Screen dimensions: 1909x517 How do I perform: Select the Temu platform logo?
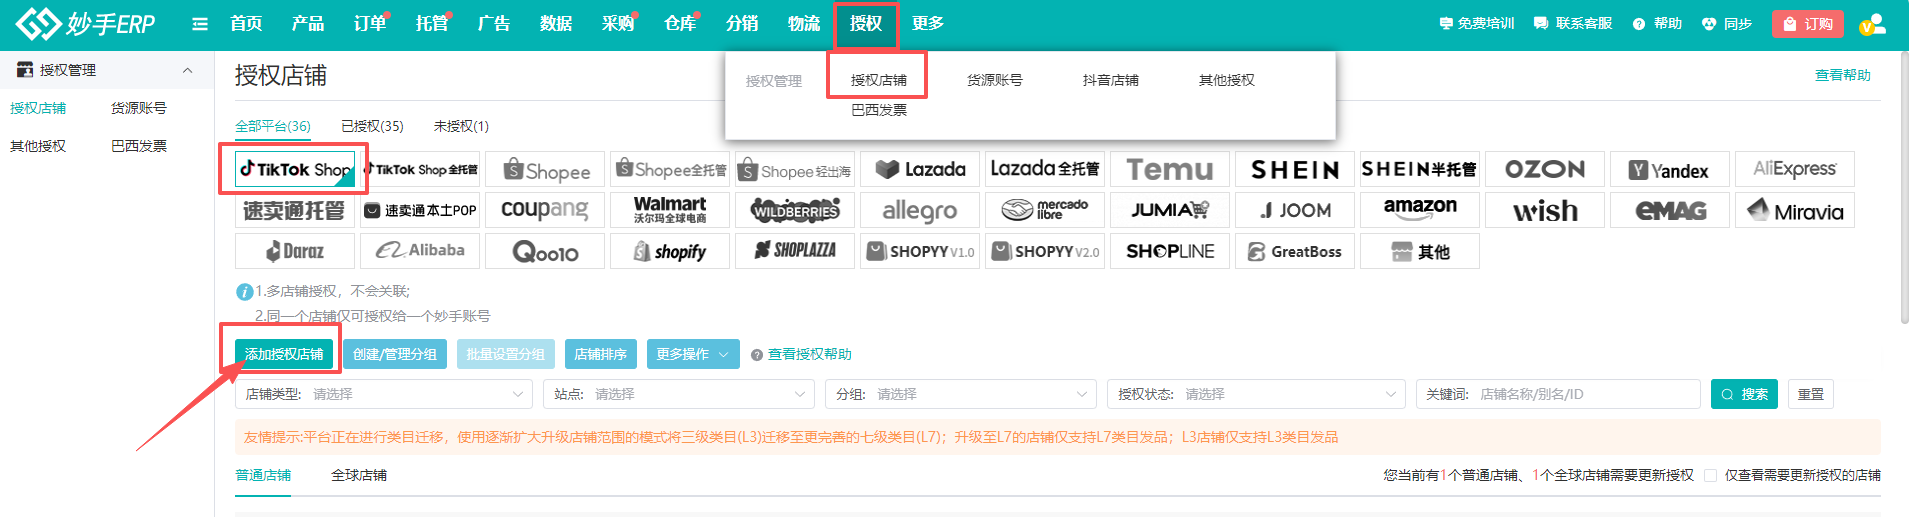(1170, 169)
